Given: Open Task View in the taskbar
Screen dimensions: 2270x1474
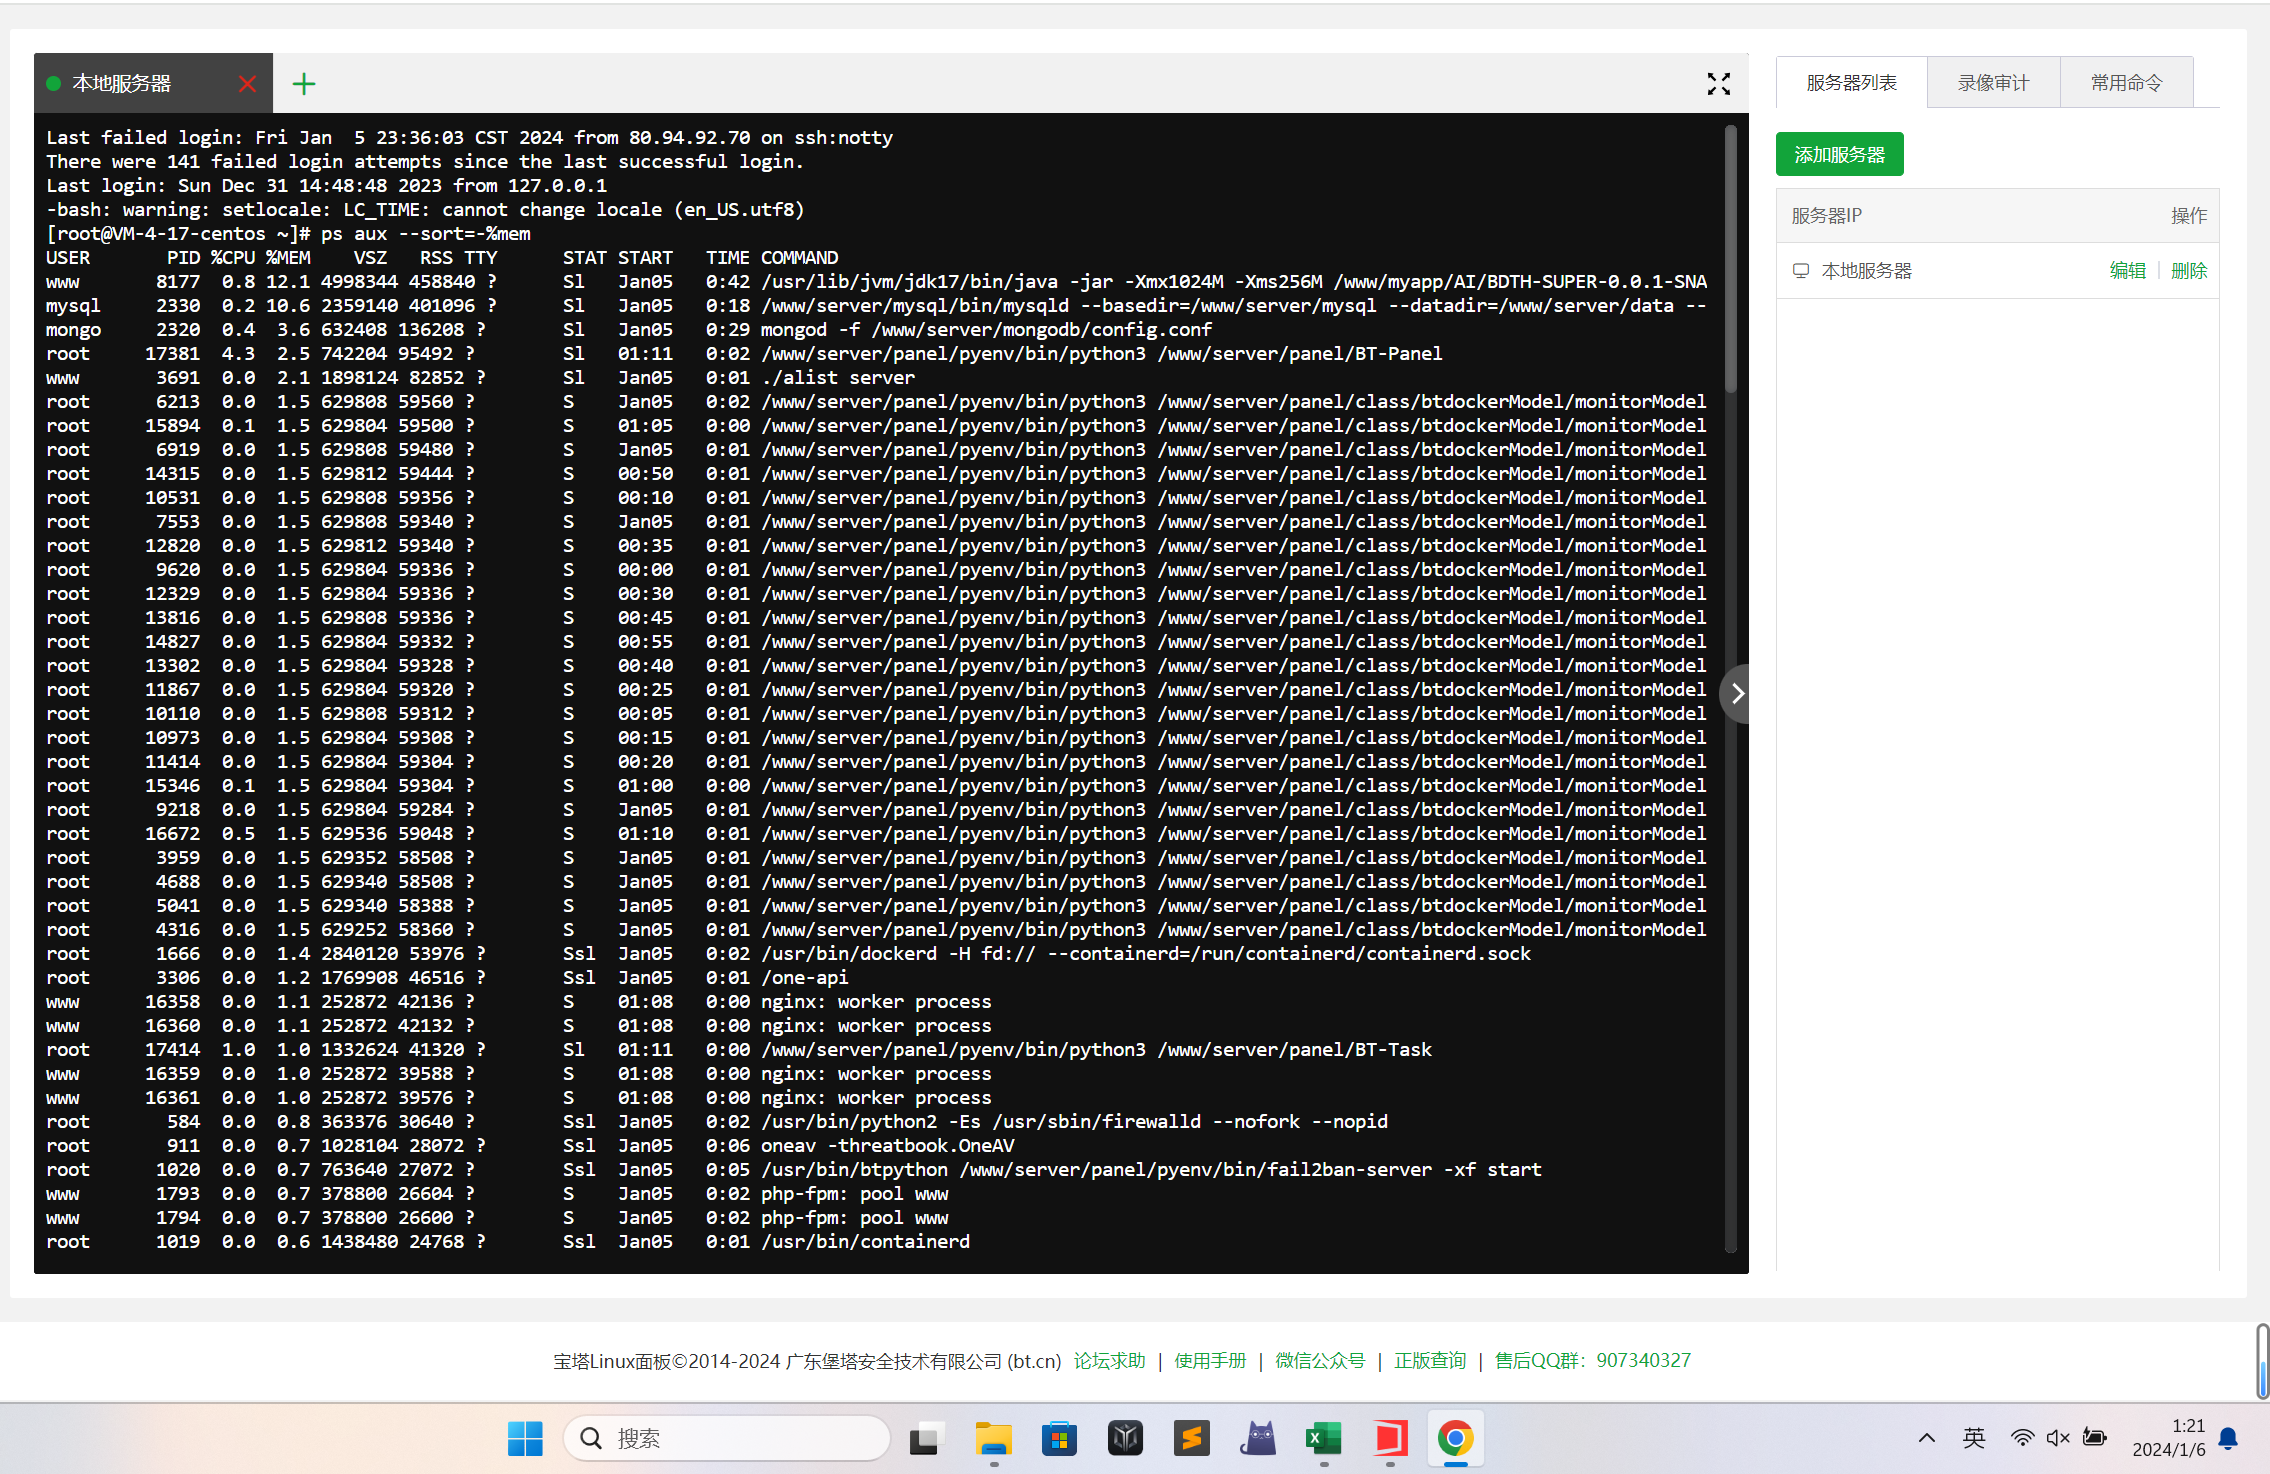Looking at the screenshot, I should coord(926,1438).
